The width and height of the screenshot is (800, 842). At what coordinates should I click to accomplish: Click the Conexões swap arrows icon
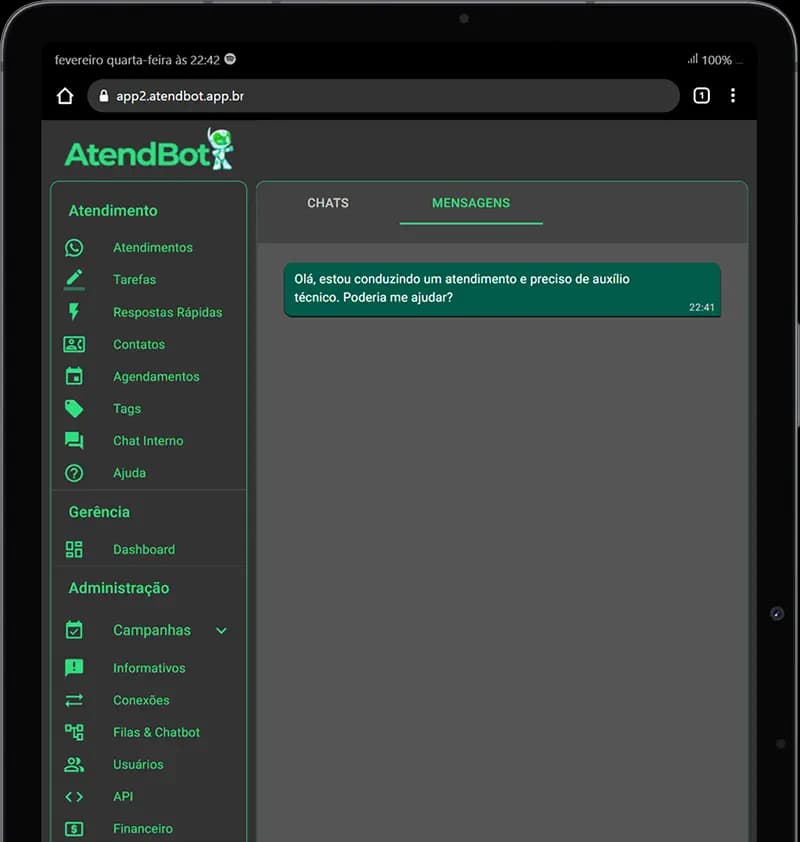click(x=74, y=700)
